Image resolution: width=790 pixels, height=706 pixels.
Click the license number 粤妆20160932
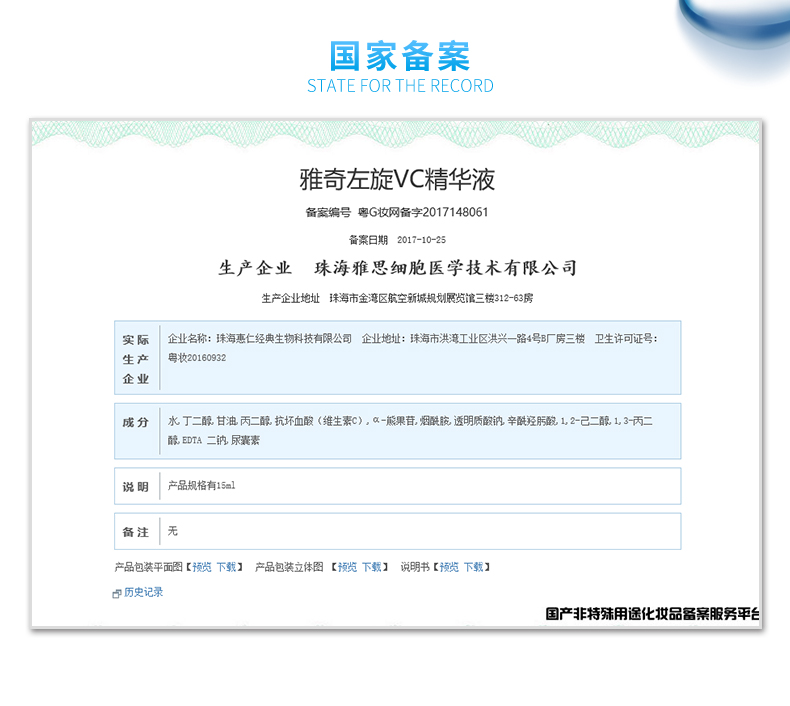(197, 358)
